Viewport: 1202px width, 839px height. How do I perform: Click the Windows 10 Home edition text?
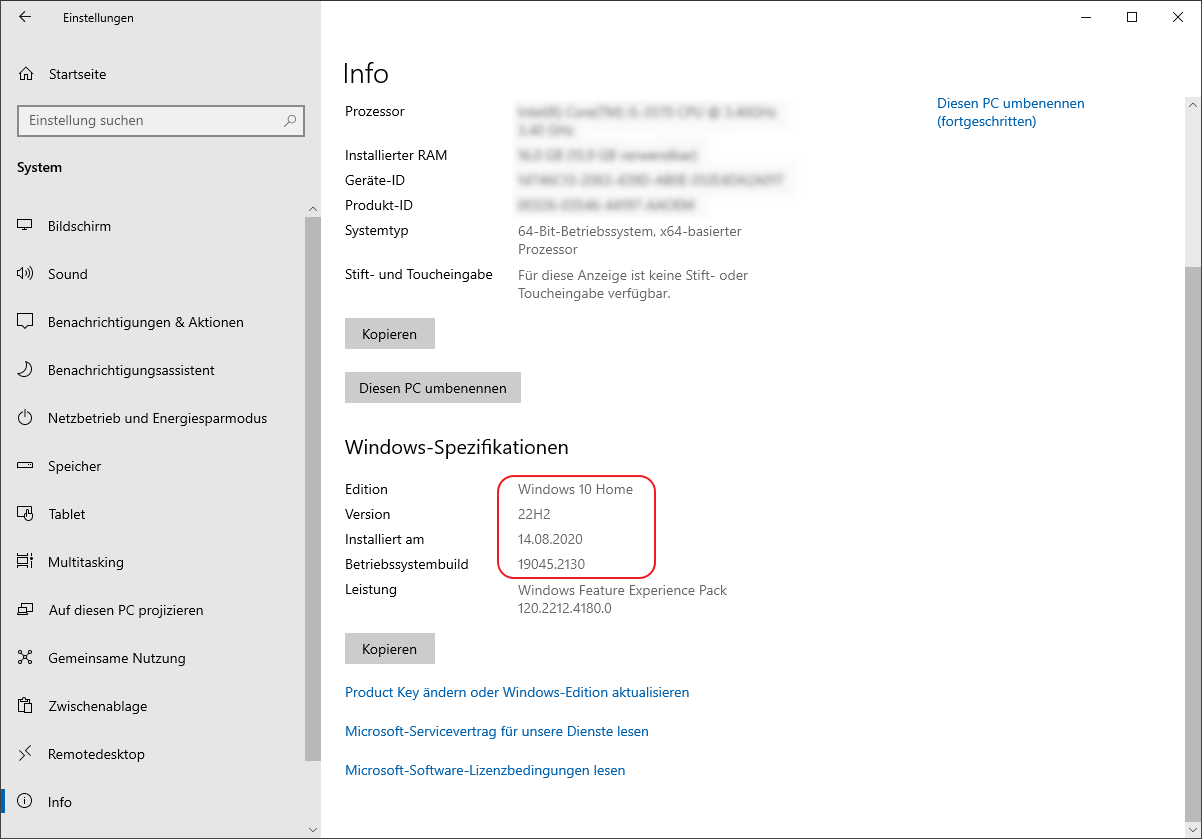[575, 489]
